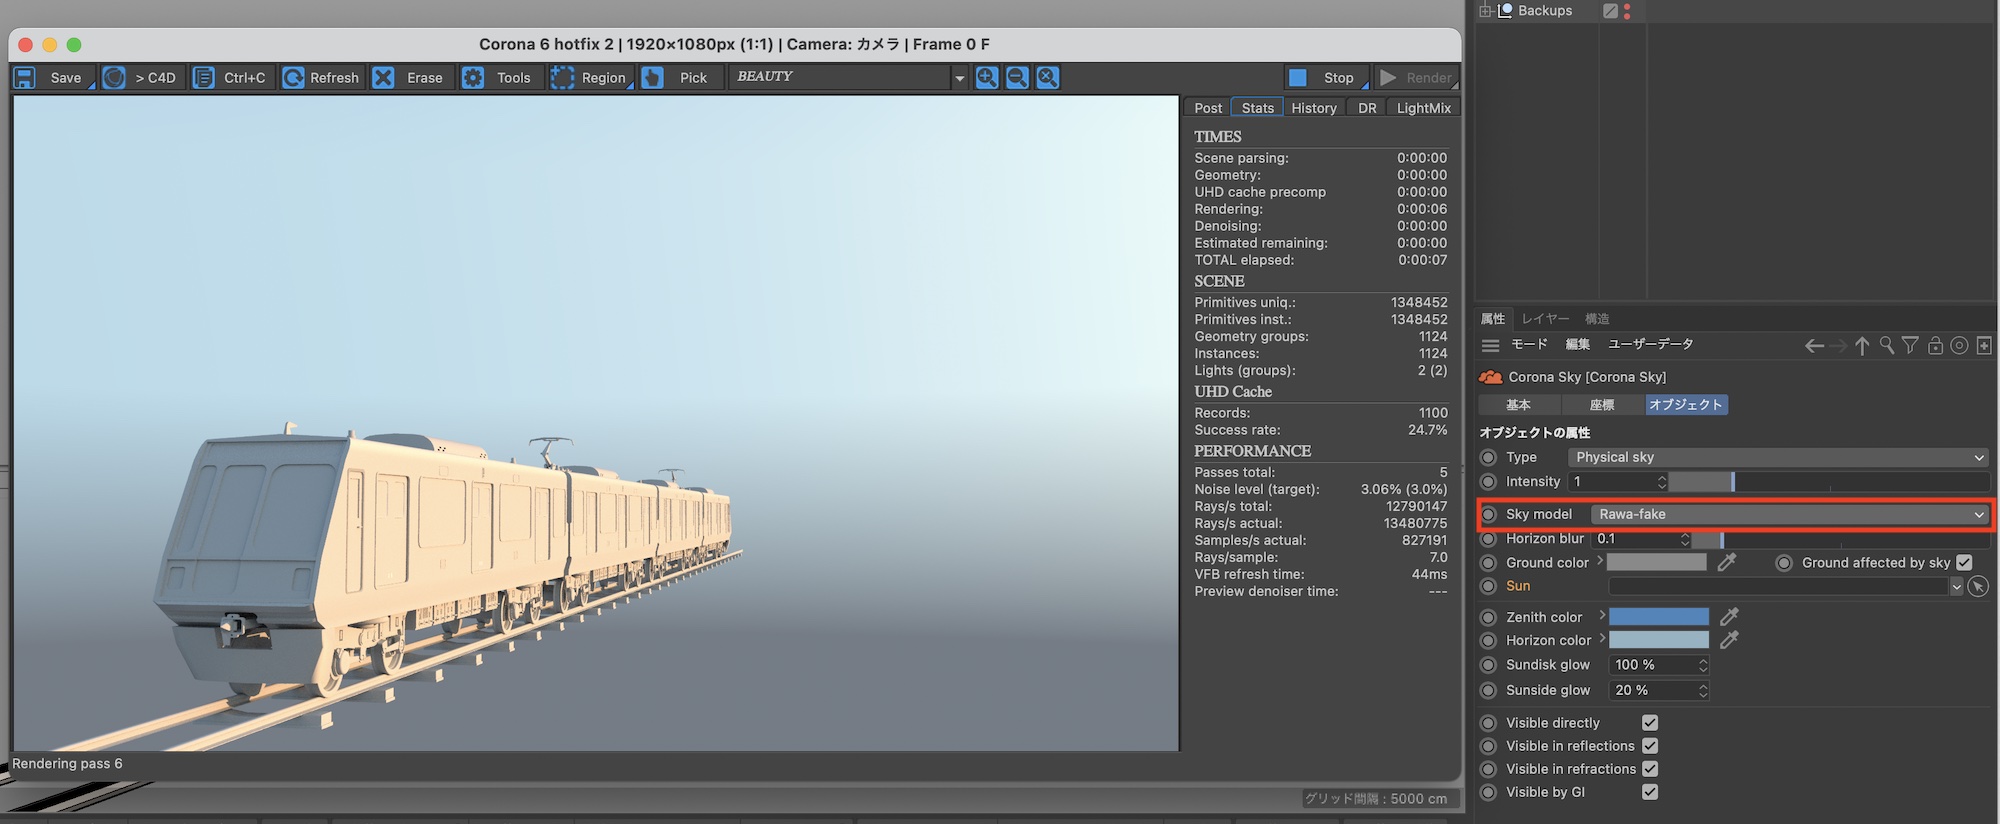This screenshot has height=824, width=2000.
Task: Toggle the Visible directly checkbox
Action: (1650, 723)
